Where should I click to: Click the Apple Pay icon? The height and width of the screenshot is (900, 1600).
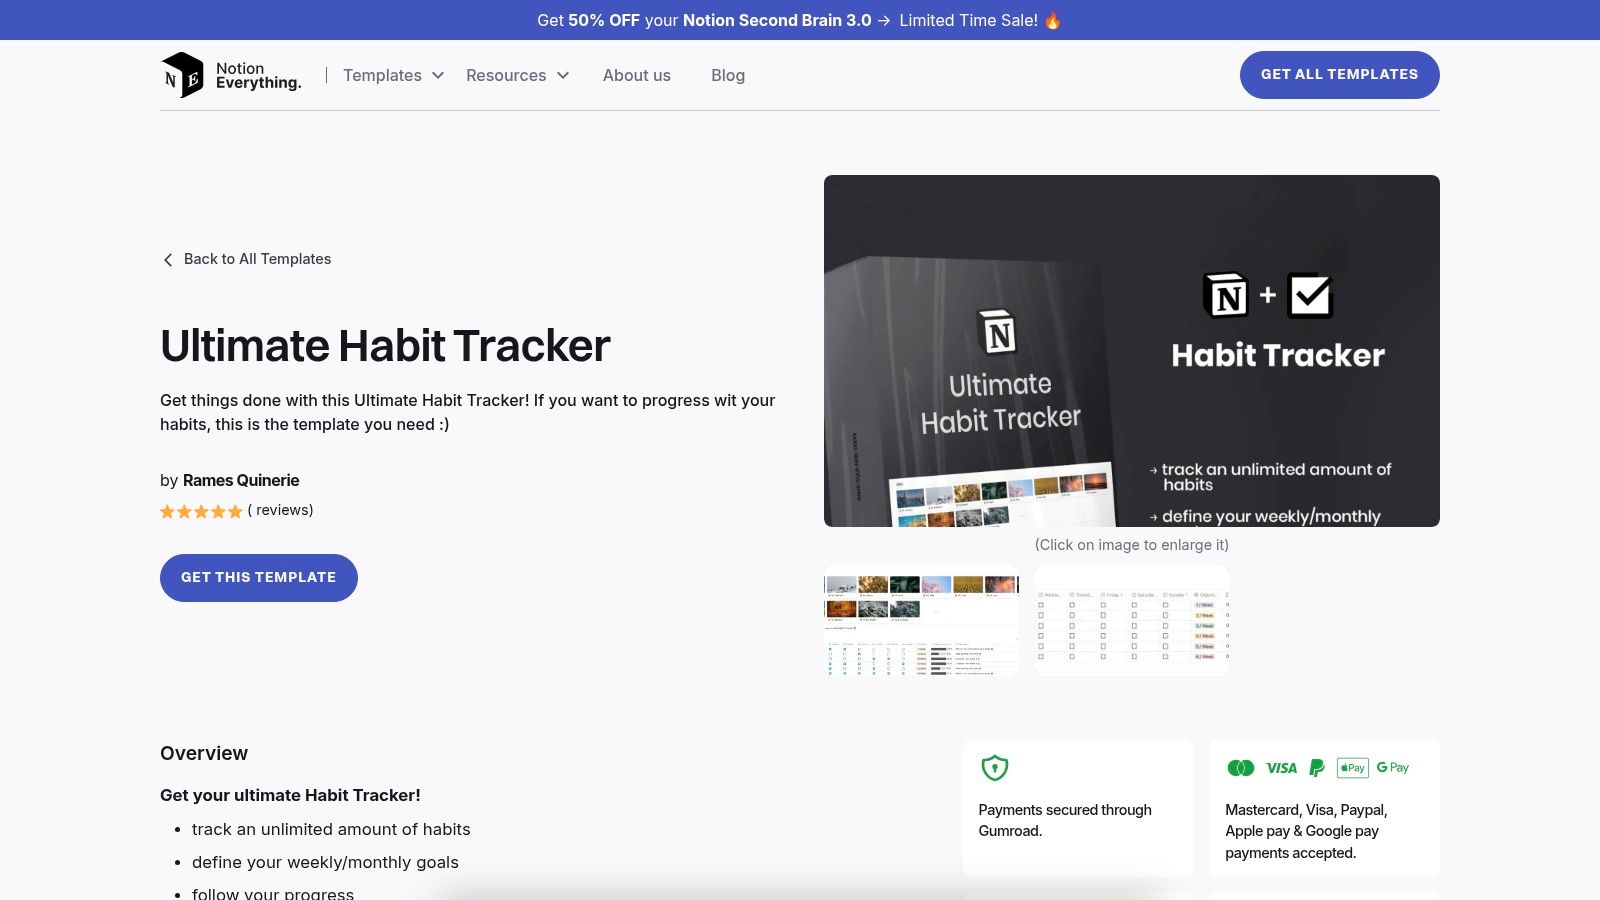(1353, 768)
